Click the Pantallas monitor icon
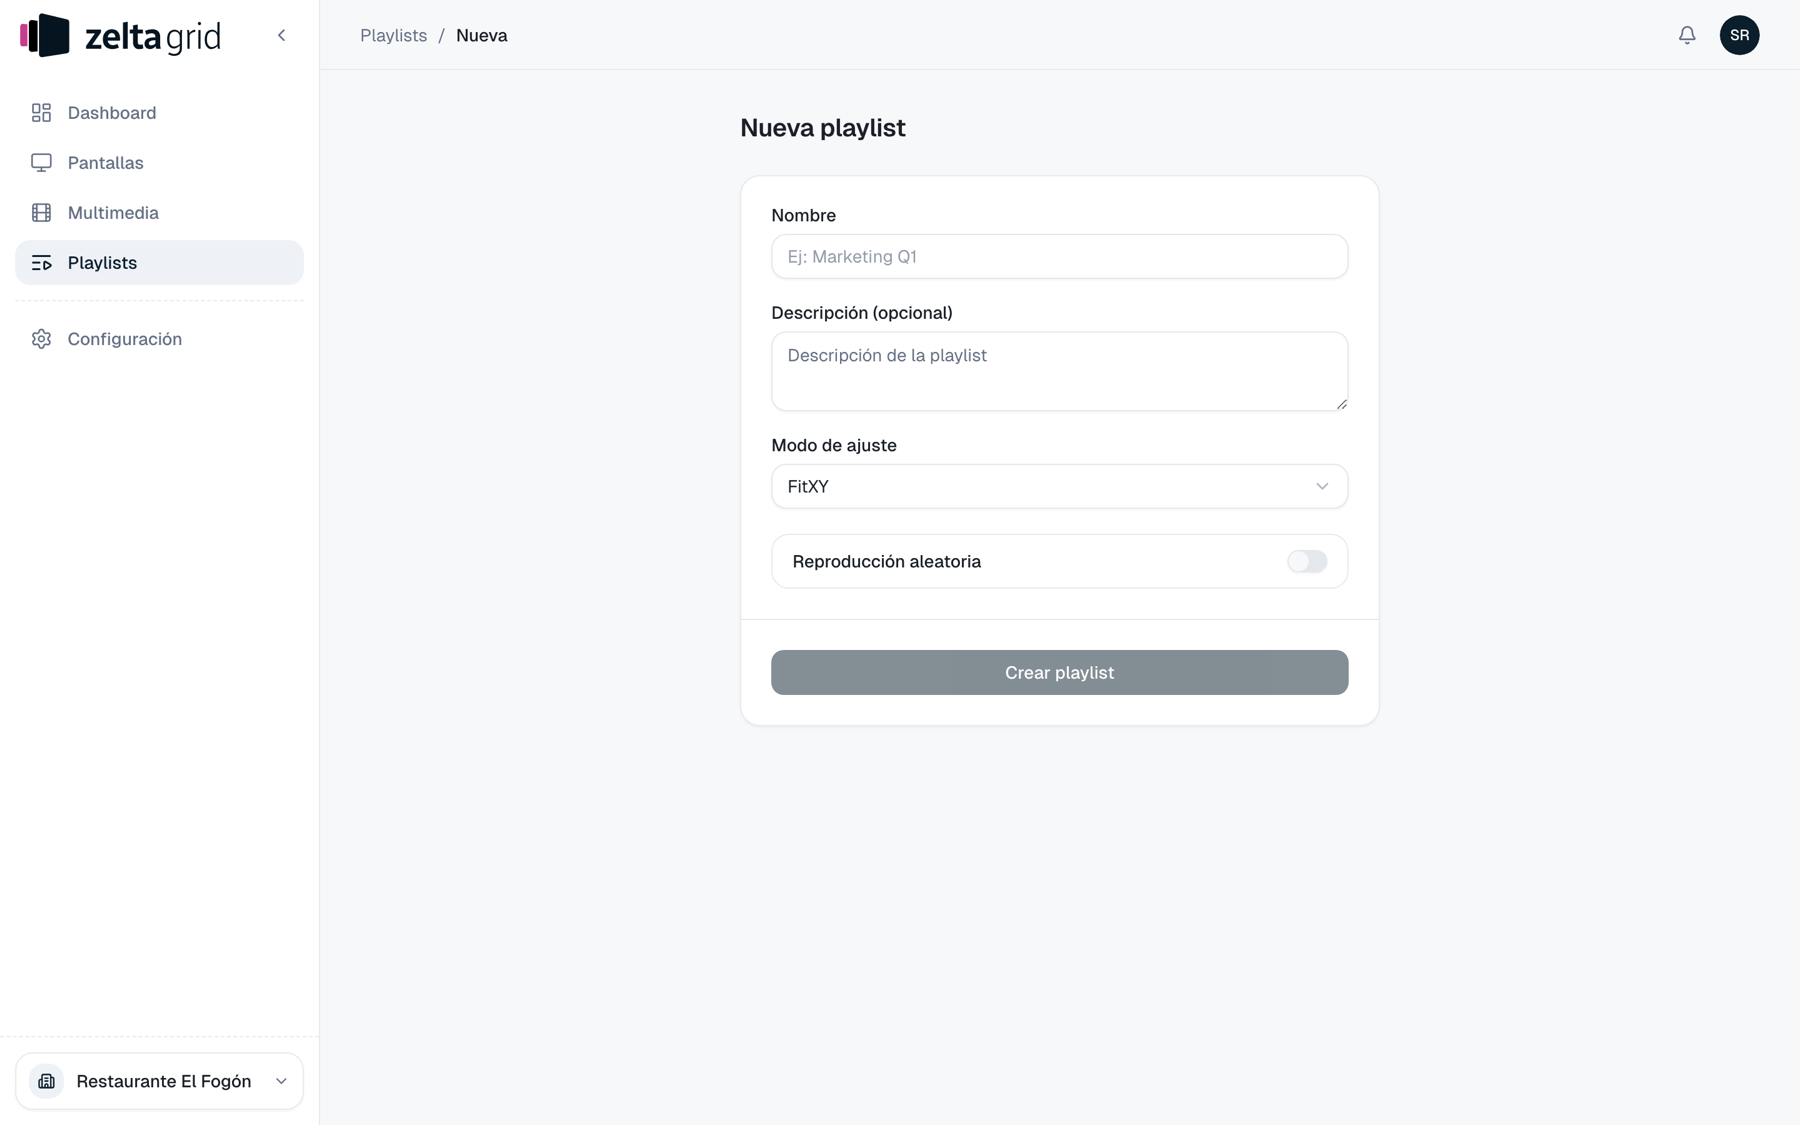 pos(41,163)
